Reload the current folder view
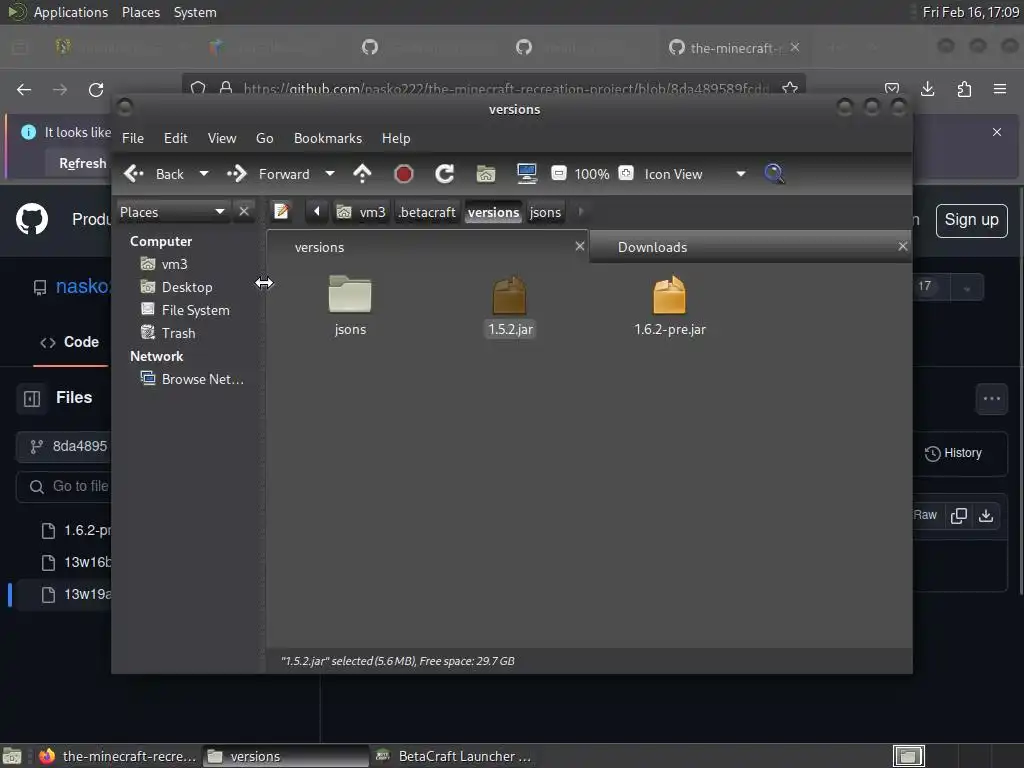This screenshot has height=768, width=1024. (x=445, y=174)
